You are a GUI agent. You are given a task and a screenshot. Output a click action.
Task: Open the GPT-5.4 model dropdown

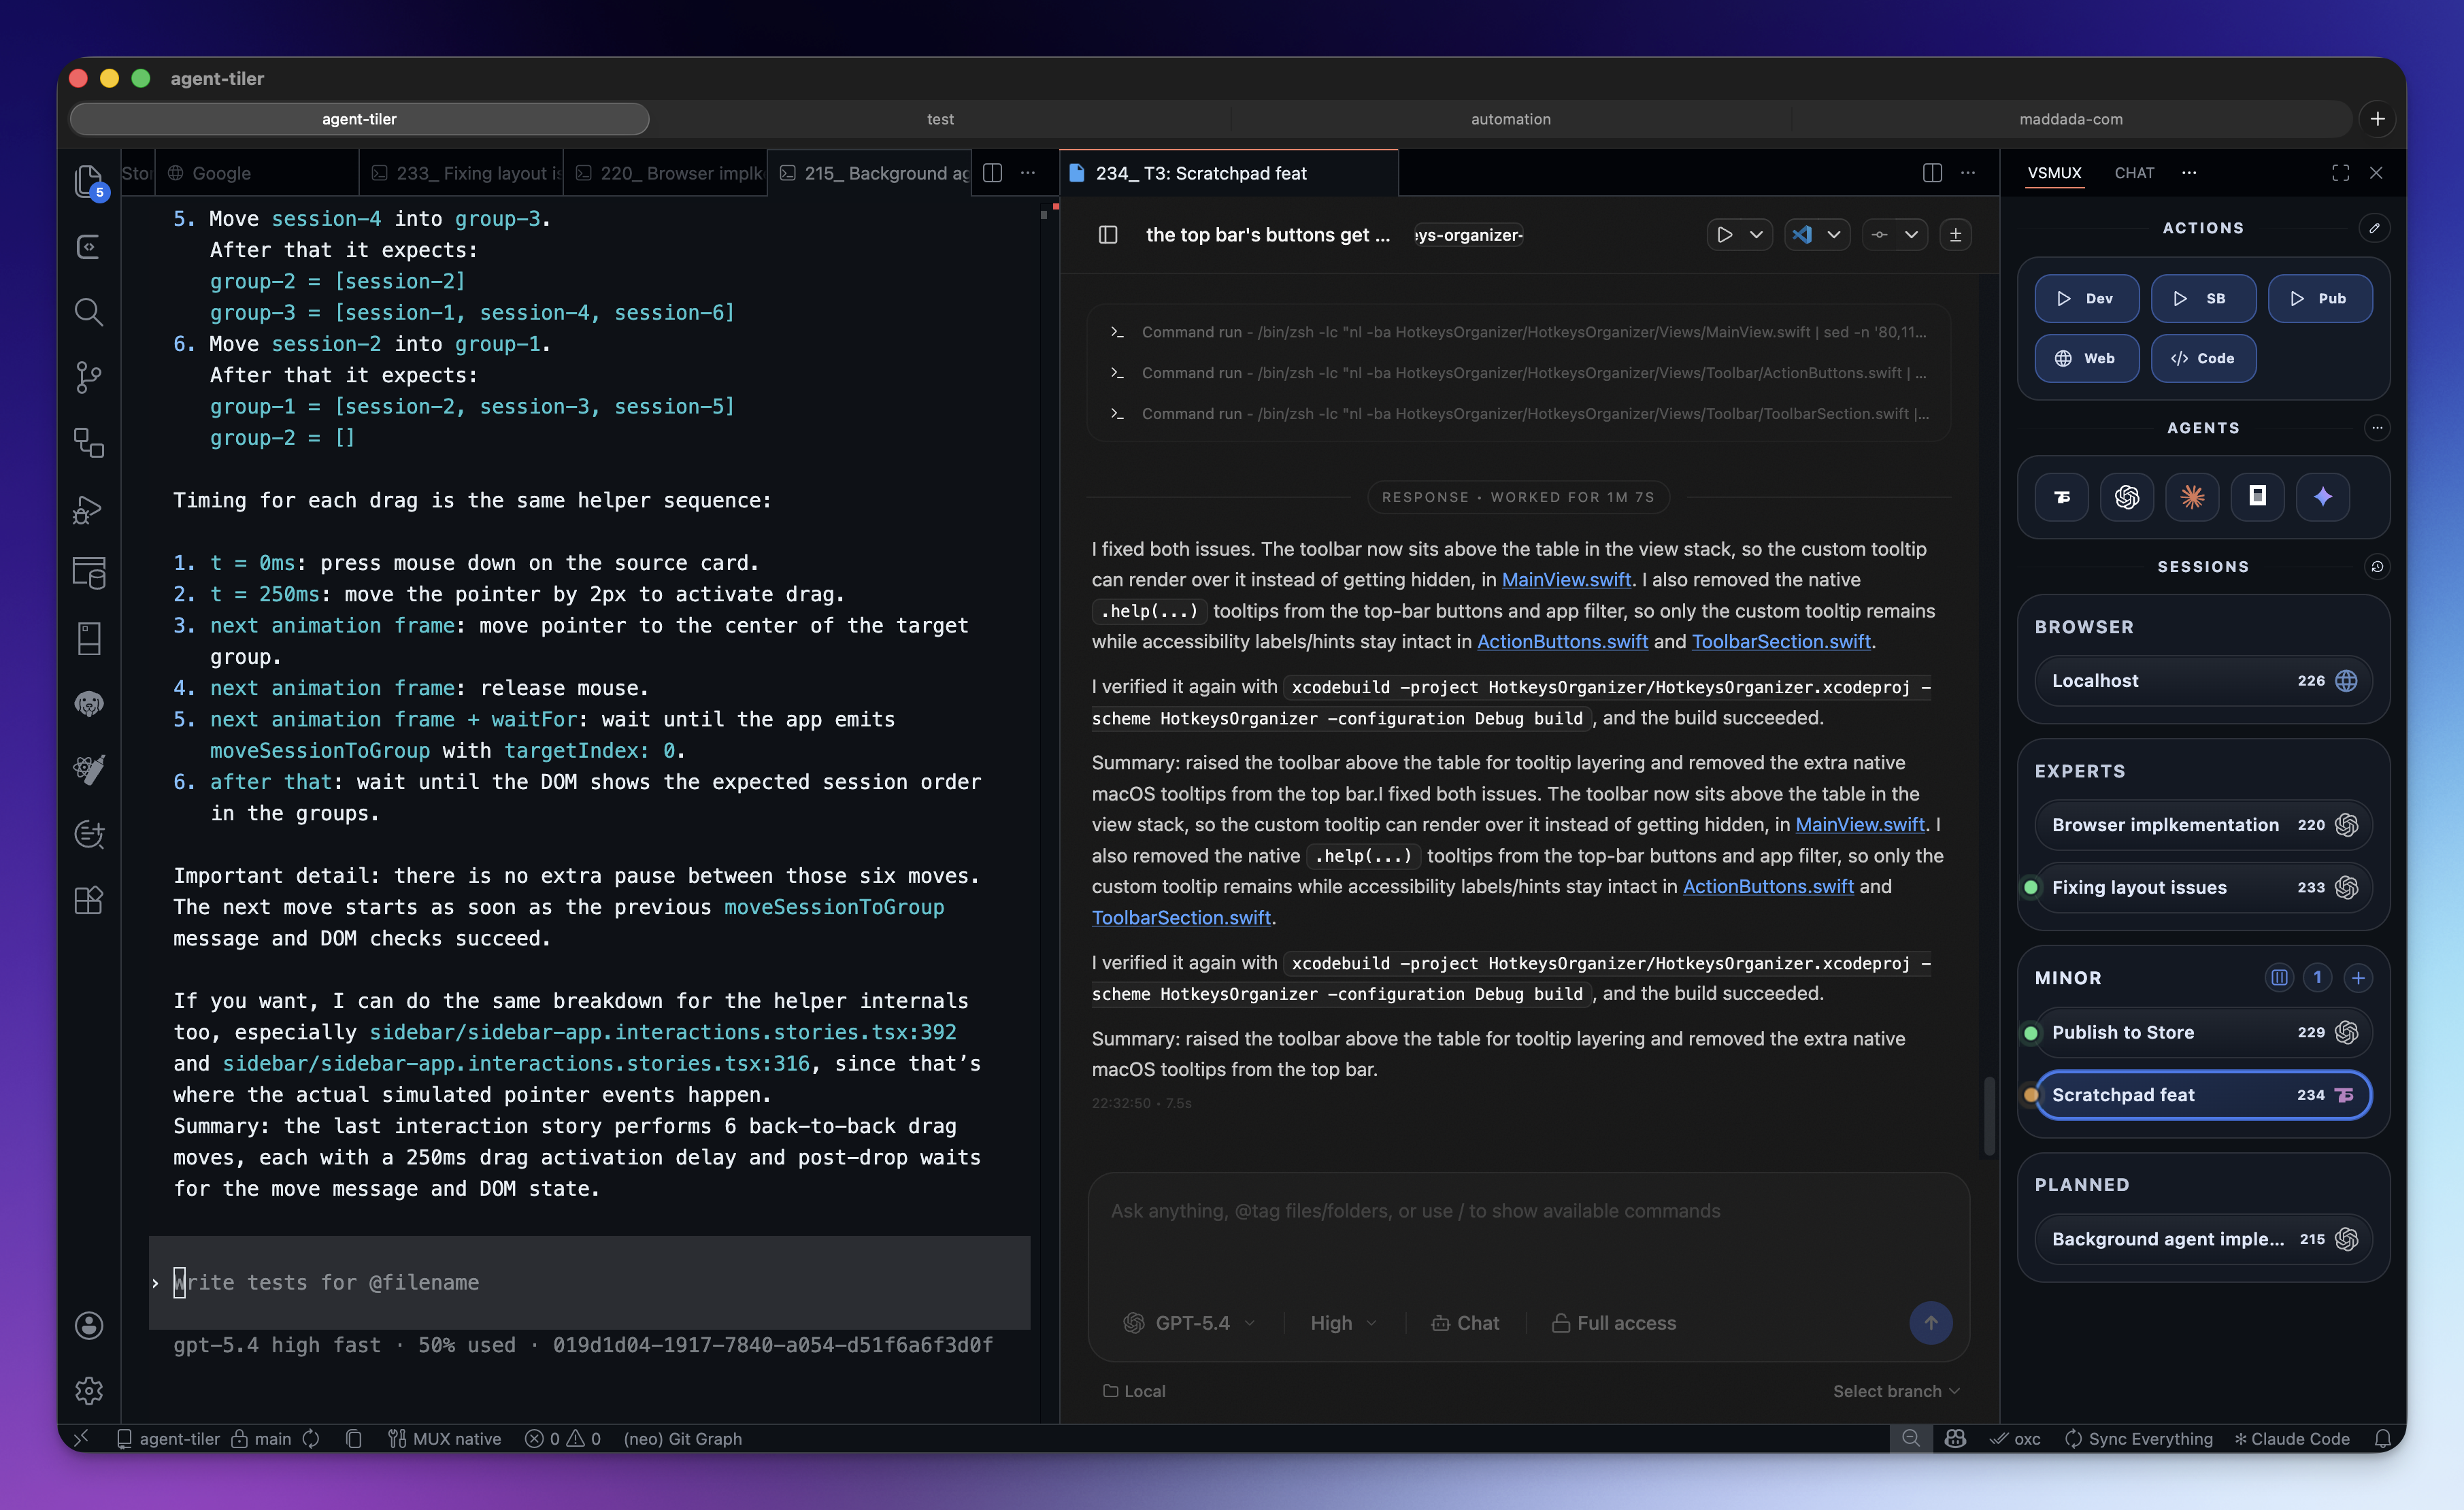coord(1189,1323)
